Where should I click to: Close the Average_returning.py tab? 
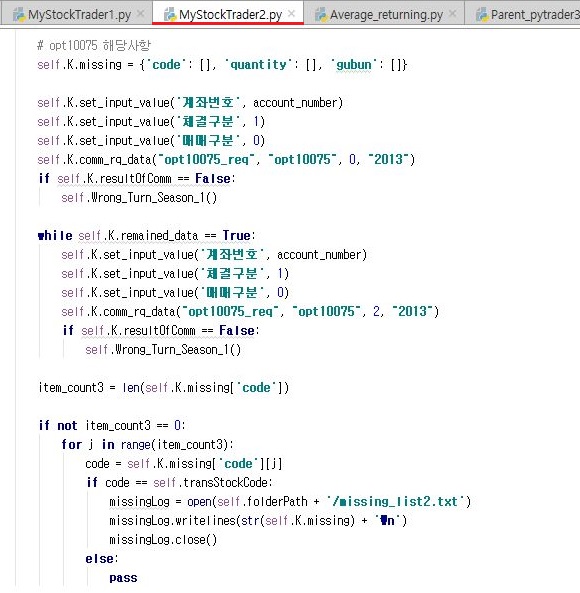click(452, 14)
